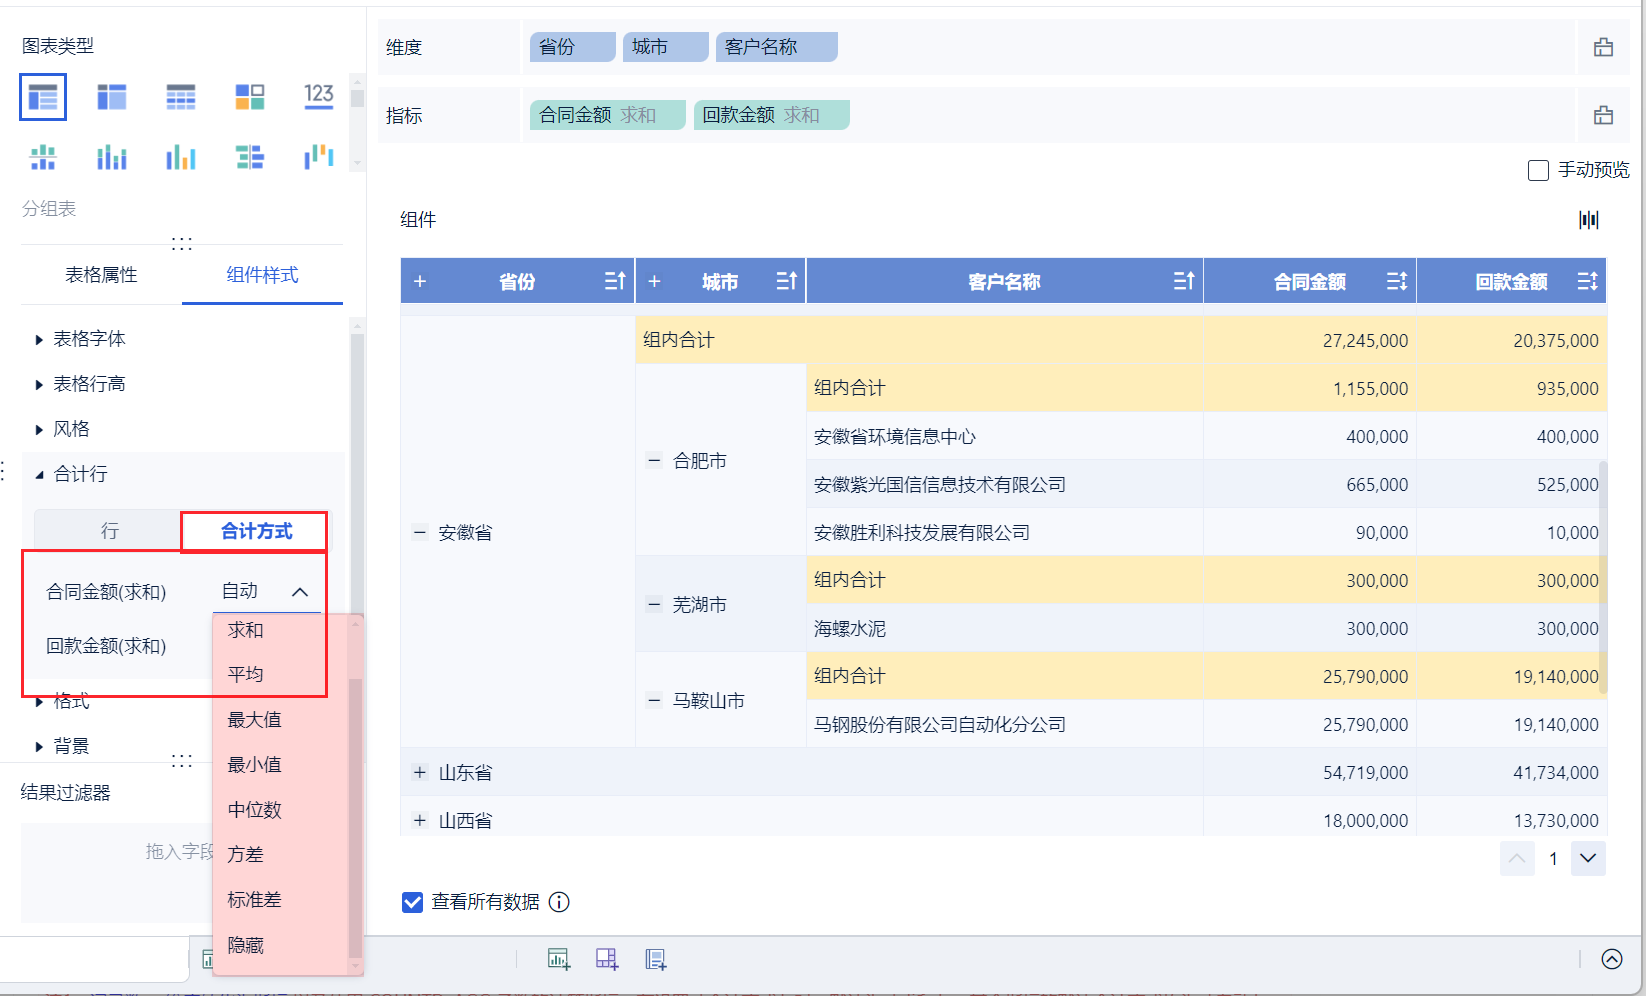Viewport: 1646px width, 996px height.
Task: Choose the 123 KPI card chart type
Action: [319, 96]
